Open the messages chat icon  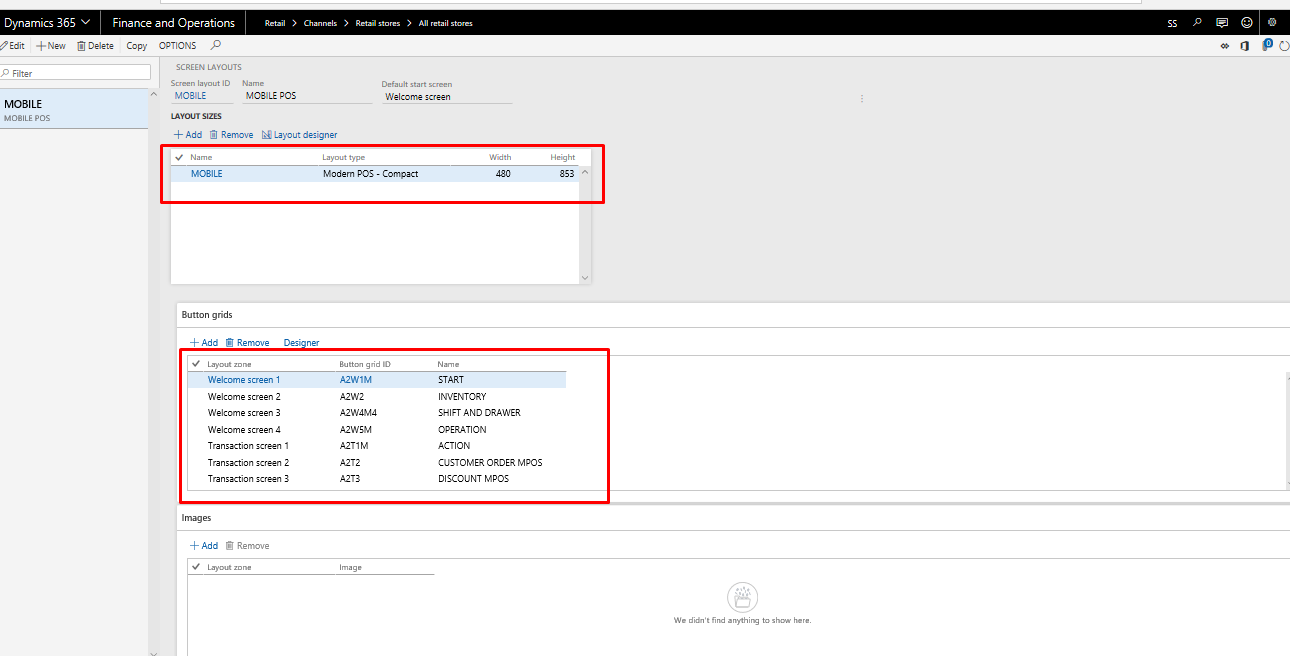[1222, 22]
